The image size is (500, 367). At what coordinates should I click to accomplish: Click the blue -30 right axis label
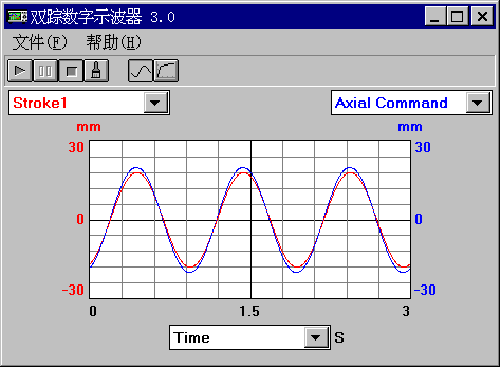[x=425, y=290]
